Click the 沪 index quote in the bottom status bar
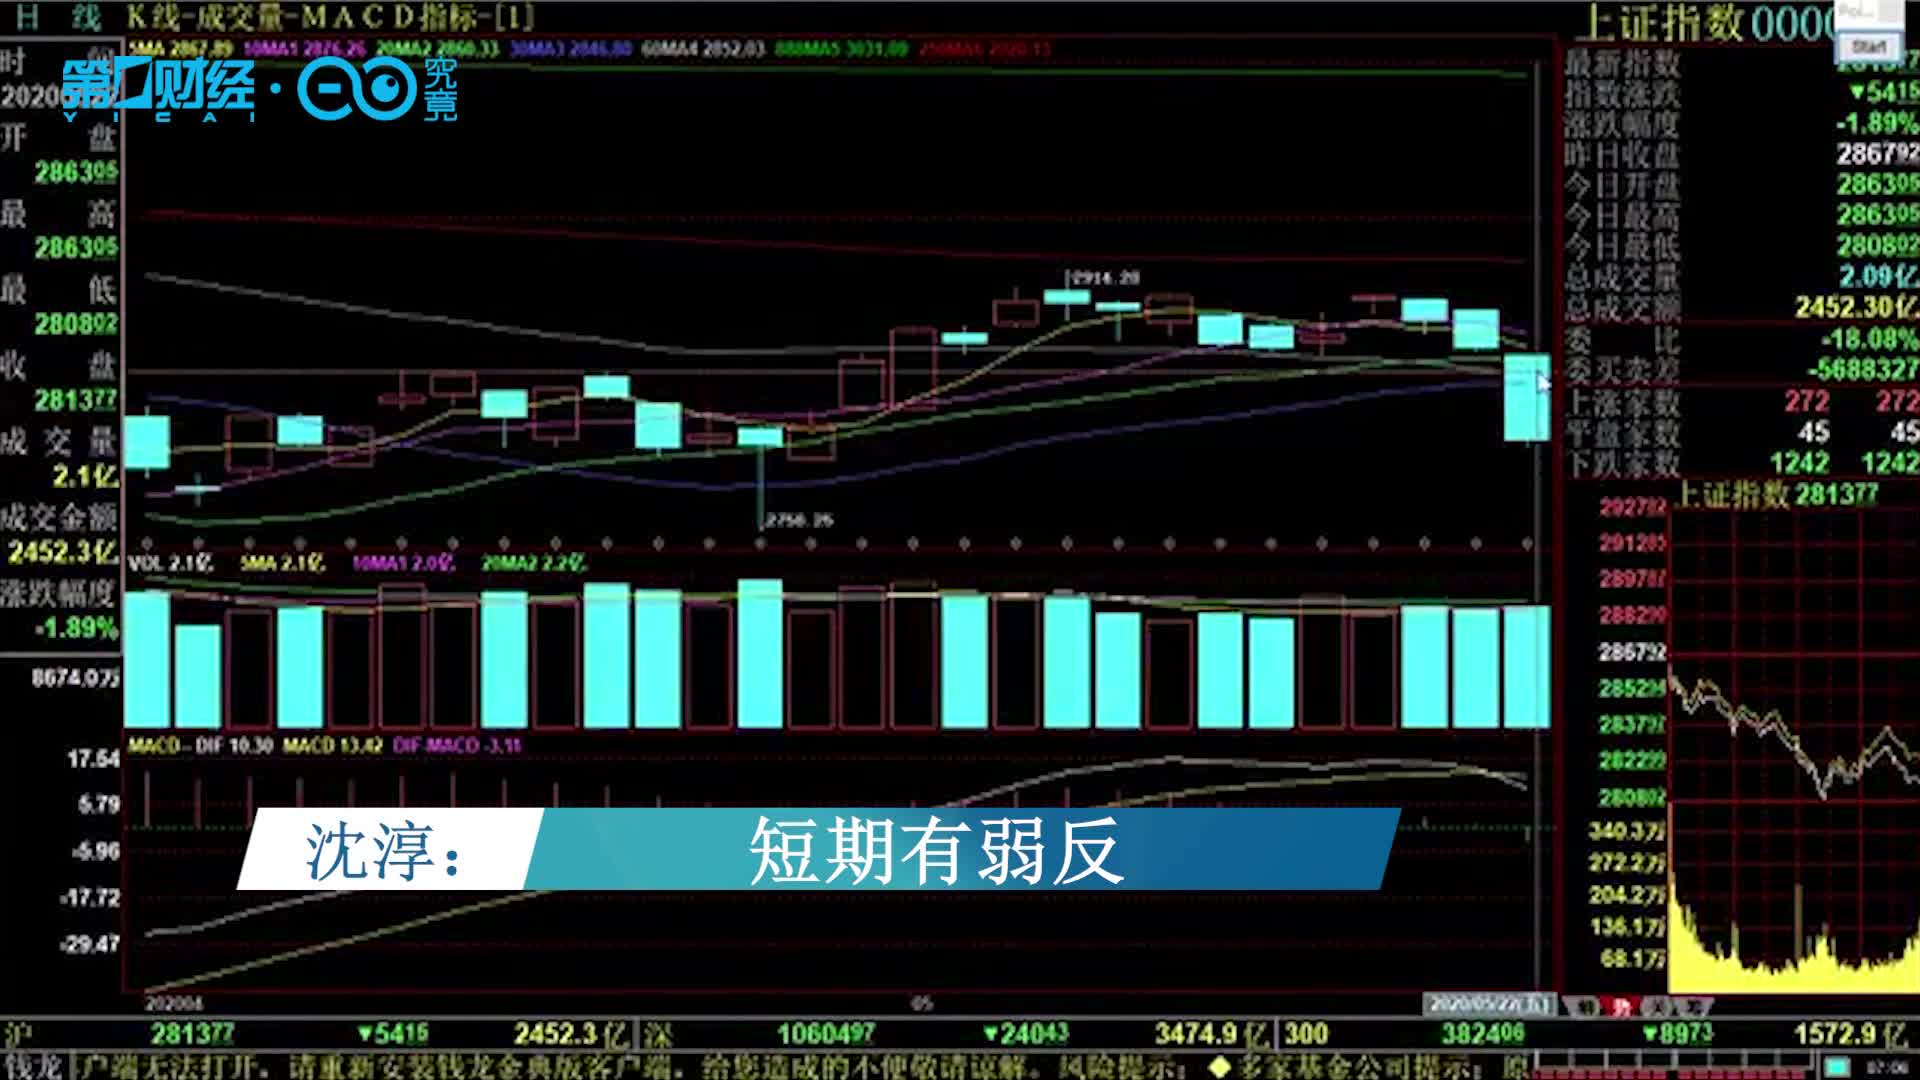1920x1080 pixels. pyautogui.click(x=190, y=1033)
